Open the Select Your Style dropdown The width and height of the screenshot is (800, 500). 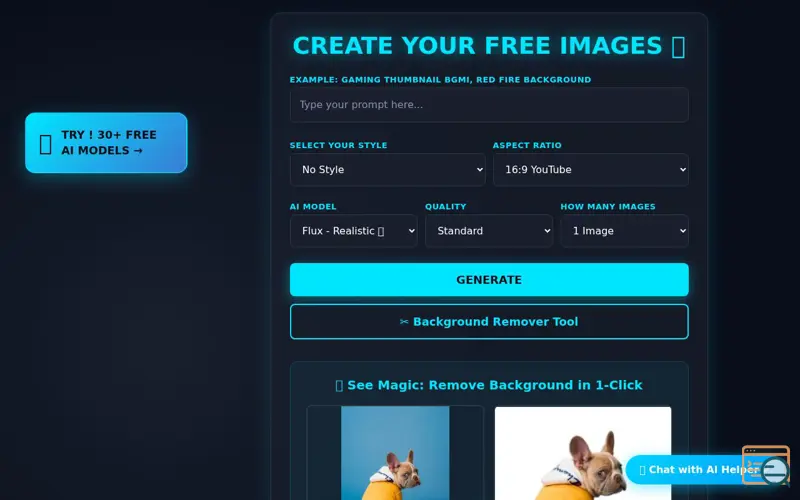(387, 169)
